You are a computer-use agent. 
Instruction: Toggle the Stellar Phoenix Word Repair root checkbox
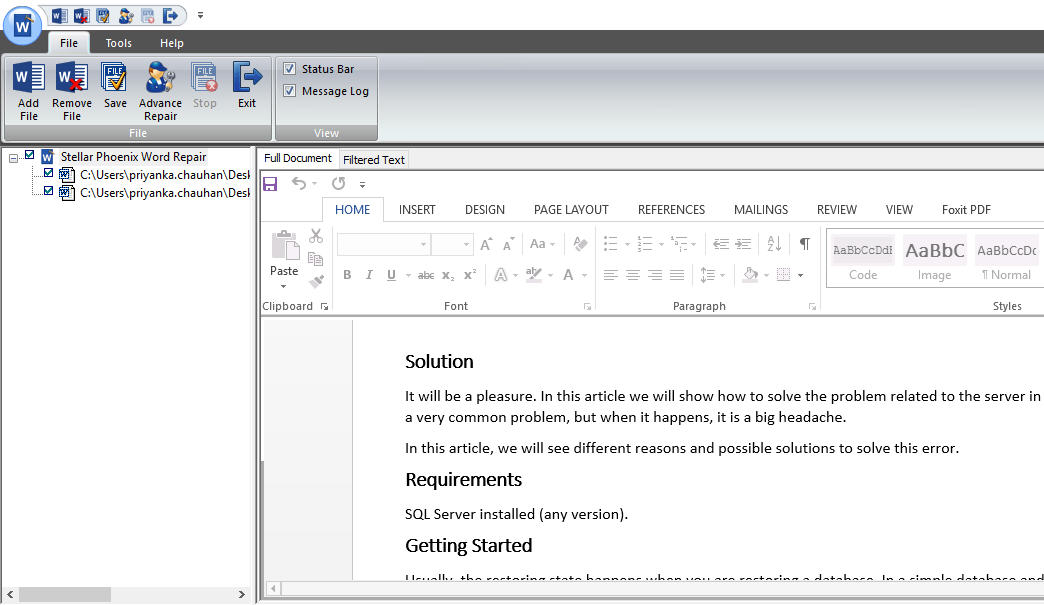(29, 155)
